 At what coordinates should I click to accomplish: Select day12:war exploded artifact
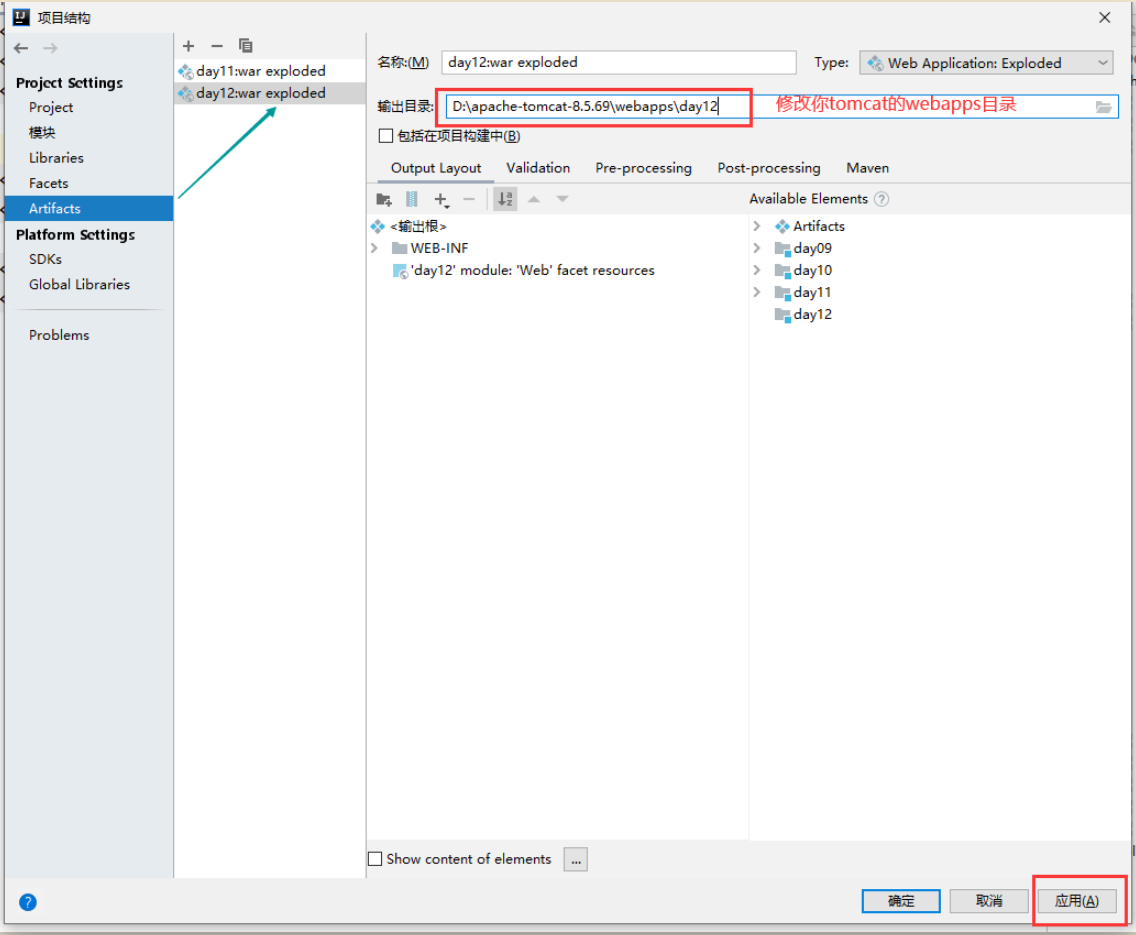pyautogui.click(x=270, y=93)
